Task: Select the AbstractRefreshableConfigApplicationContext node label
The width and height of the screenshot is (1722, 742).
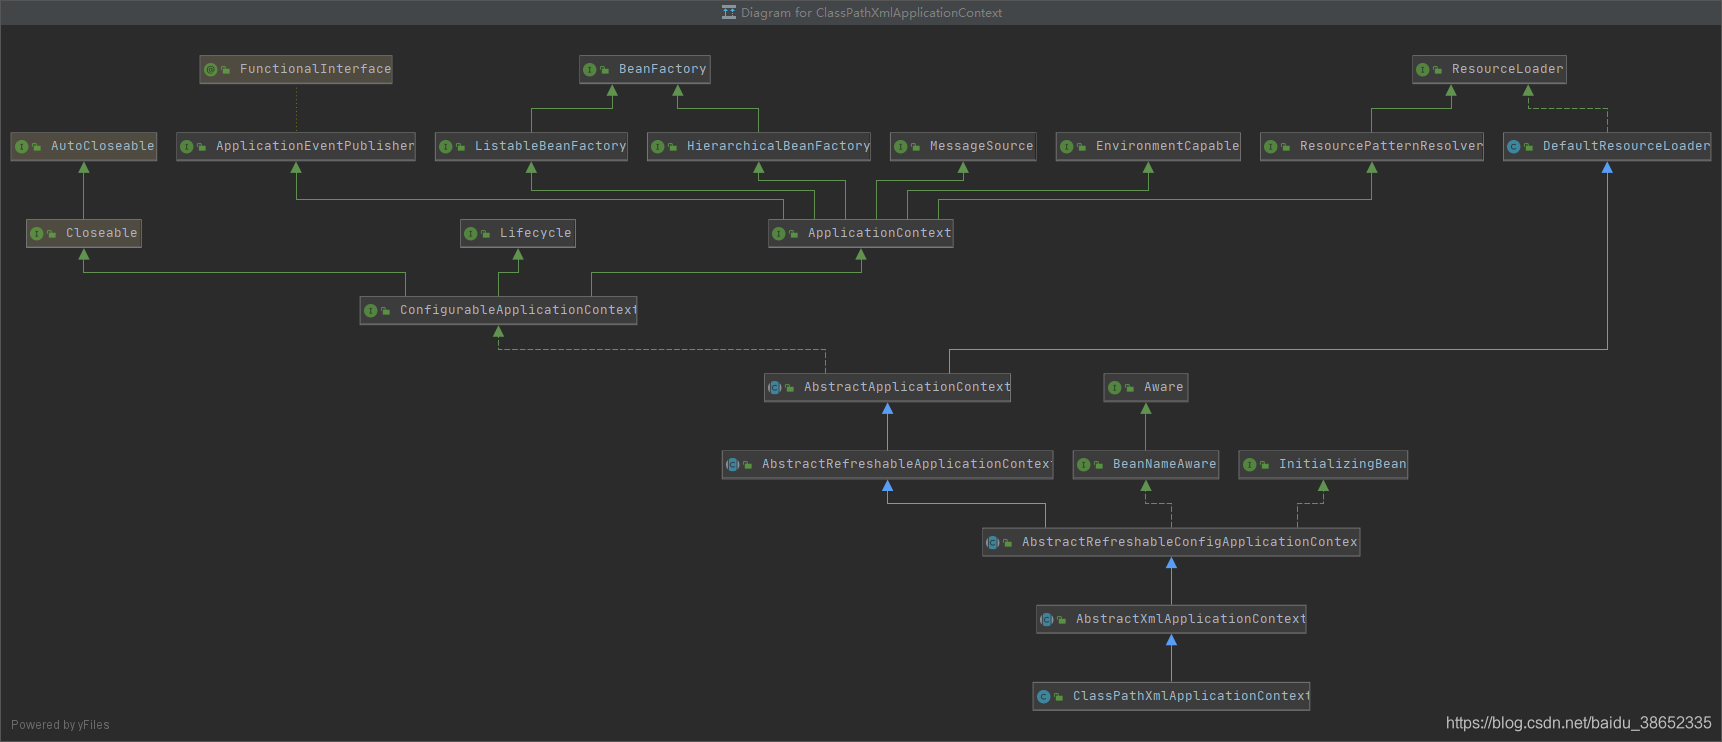Action: click(x=1189, y=542)
